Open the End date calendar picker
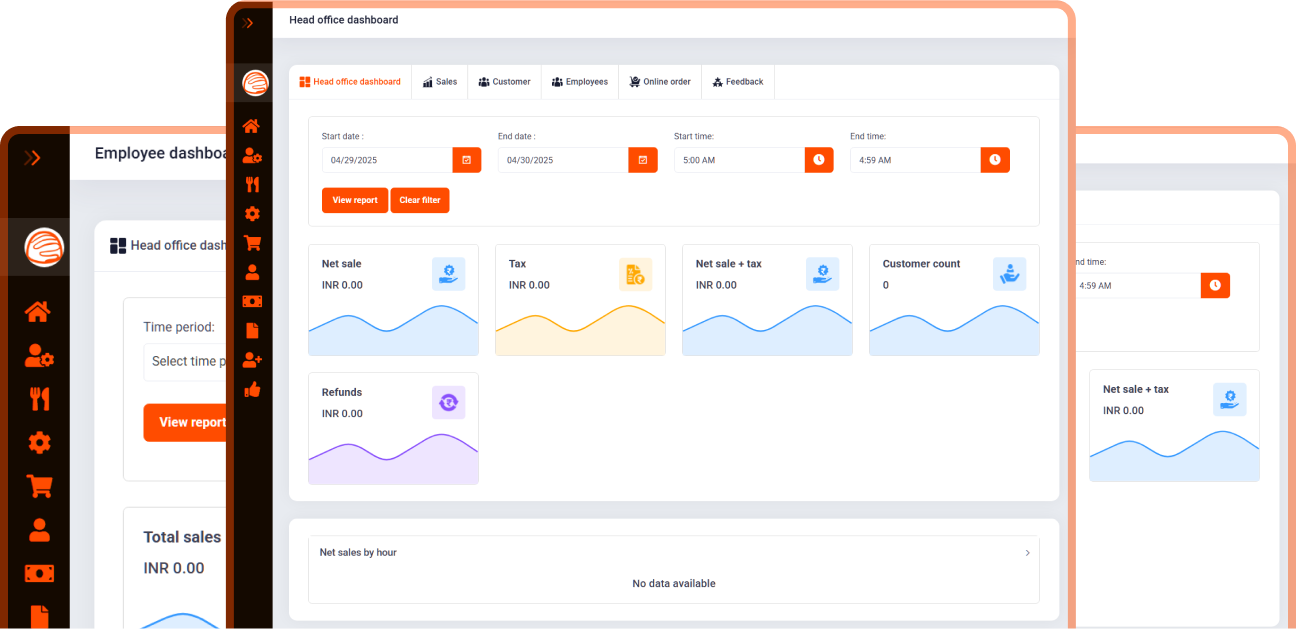This screenshot has height=629, width=1296. click(643, 160)
